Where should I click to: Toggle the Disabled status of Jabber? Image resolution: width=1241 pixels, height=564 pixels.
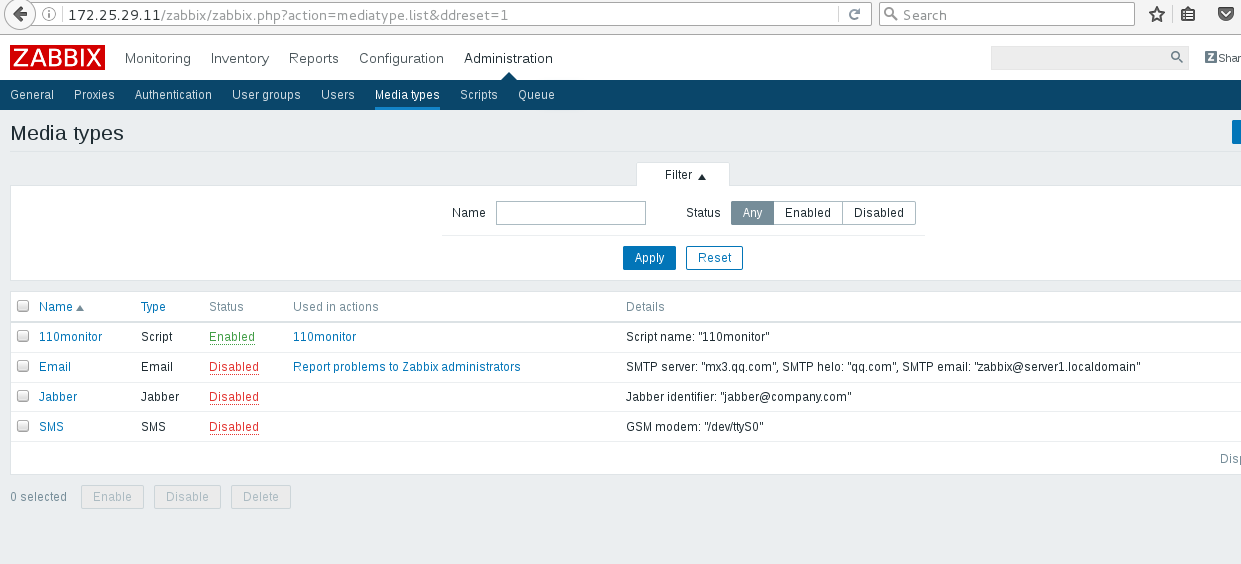tap(234, 397)
